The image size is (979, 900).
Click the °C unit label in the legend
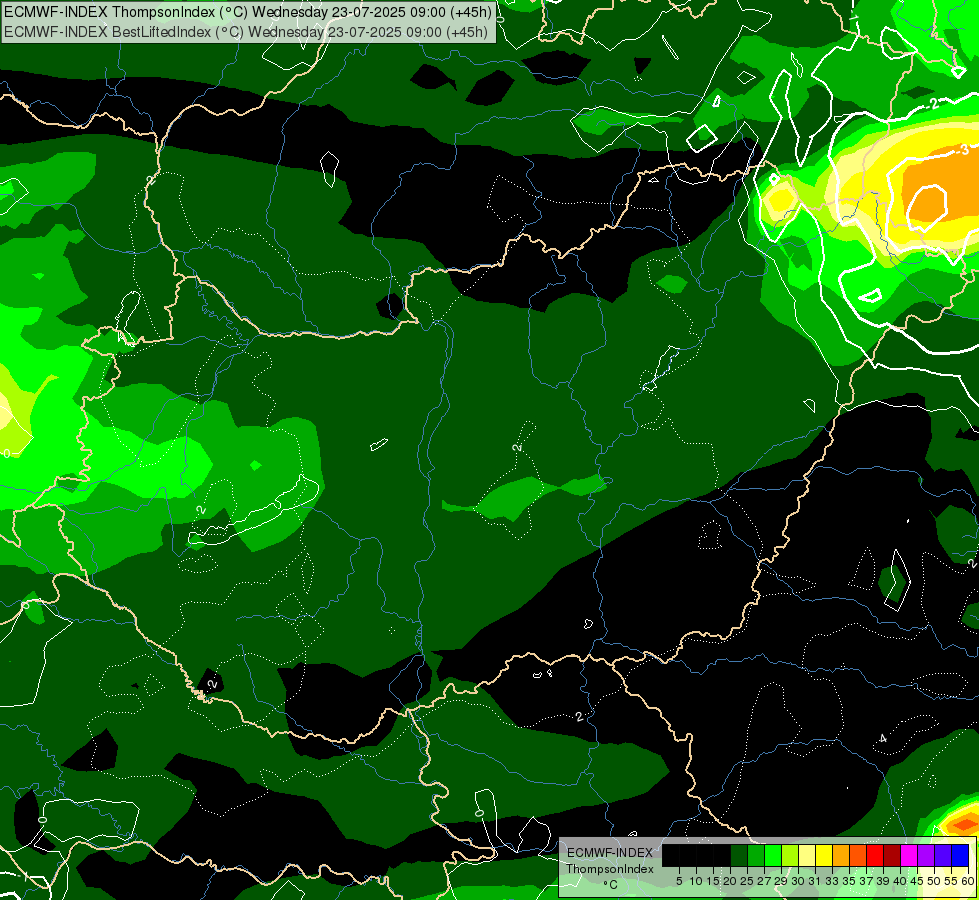click(x=611, y=885)
